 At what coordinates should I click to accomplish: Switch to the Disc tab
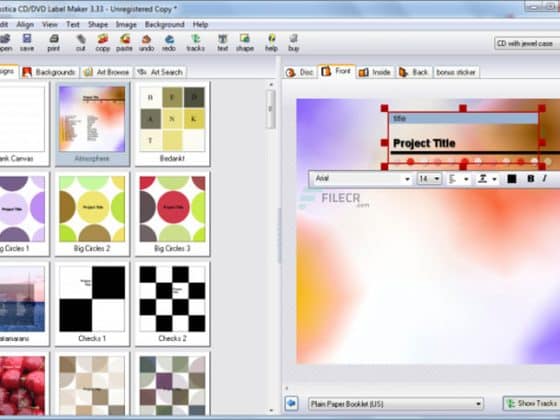coord(300,72)
